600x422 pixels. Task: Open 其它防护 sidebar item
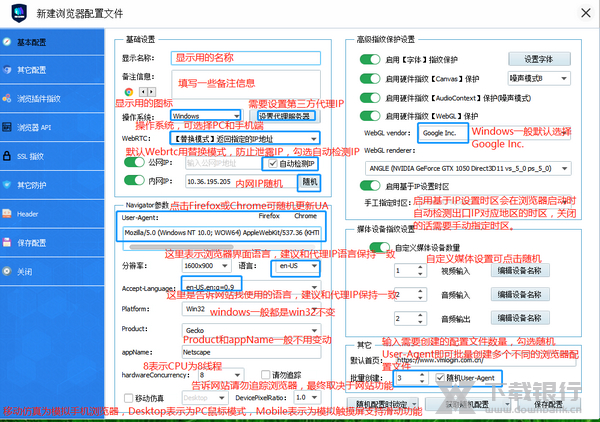coord(52,185)
